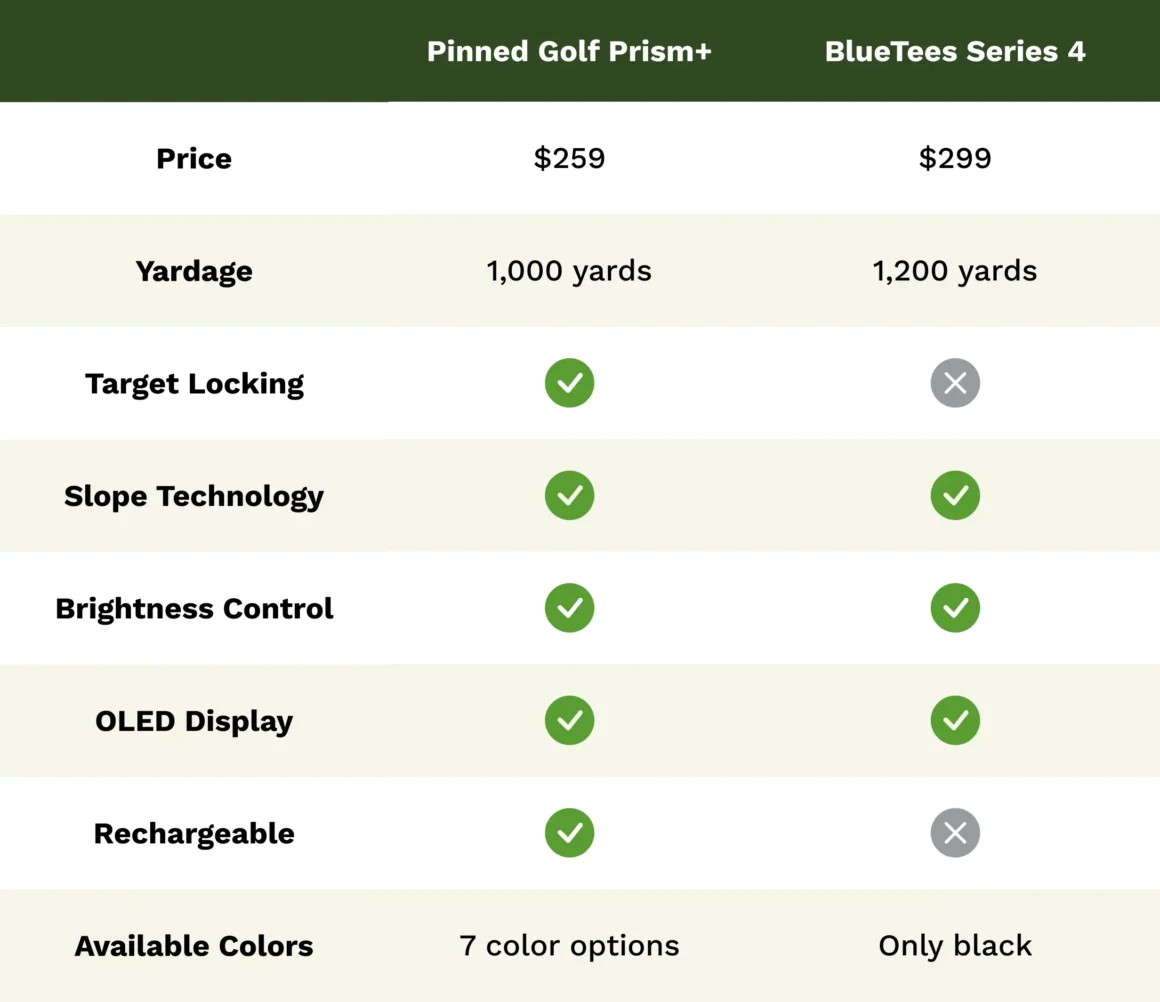Click the 1,200 yards value
The image size is (1160, 1002).
pyautogui.click(x=955, y=271)
